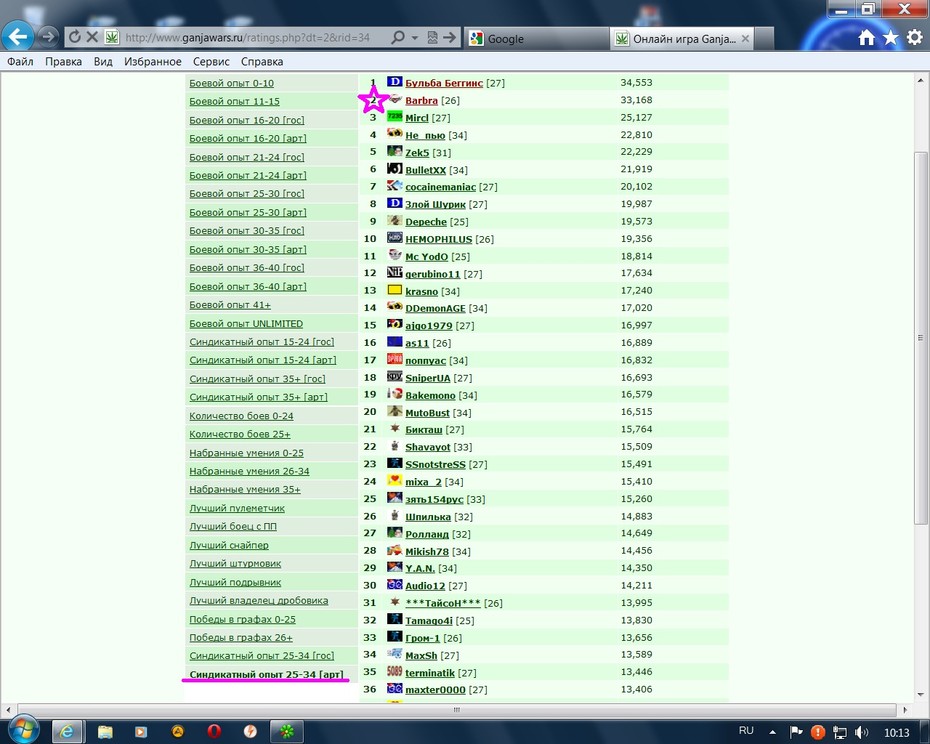Click the browser Back arrow button
The image size is (930, 744).
pyautogui.click(x=17, y=37)
